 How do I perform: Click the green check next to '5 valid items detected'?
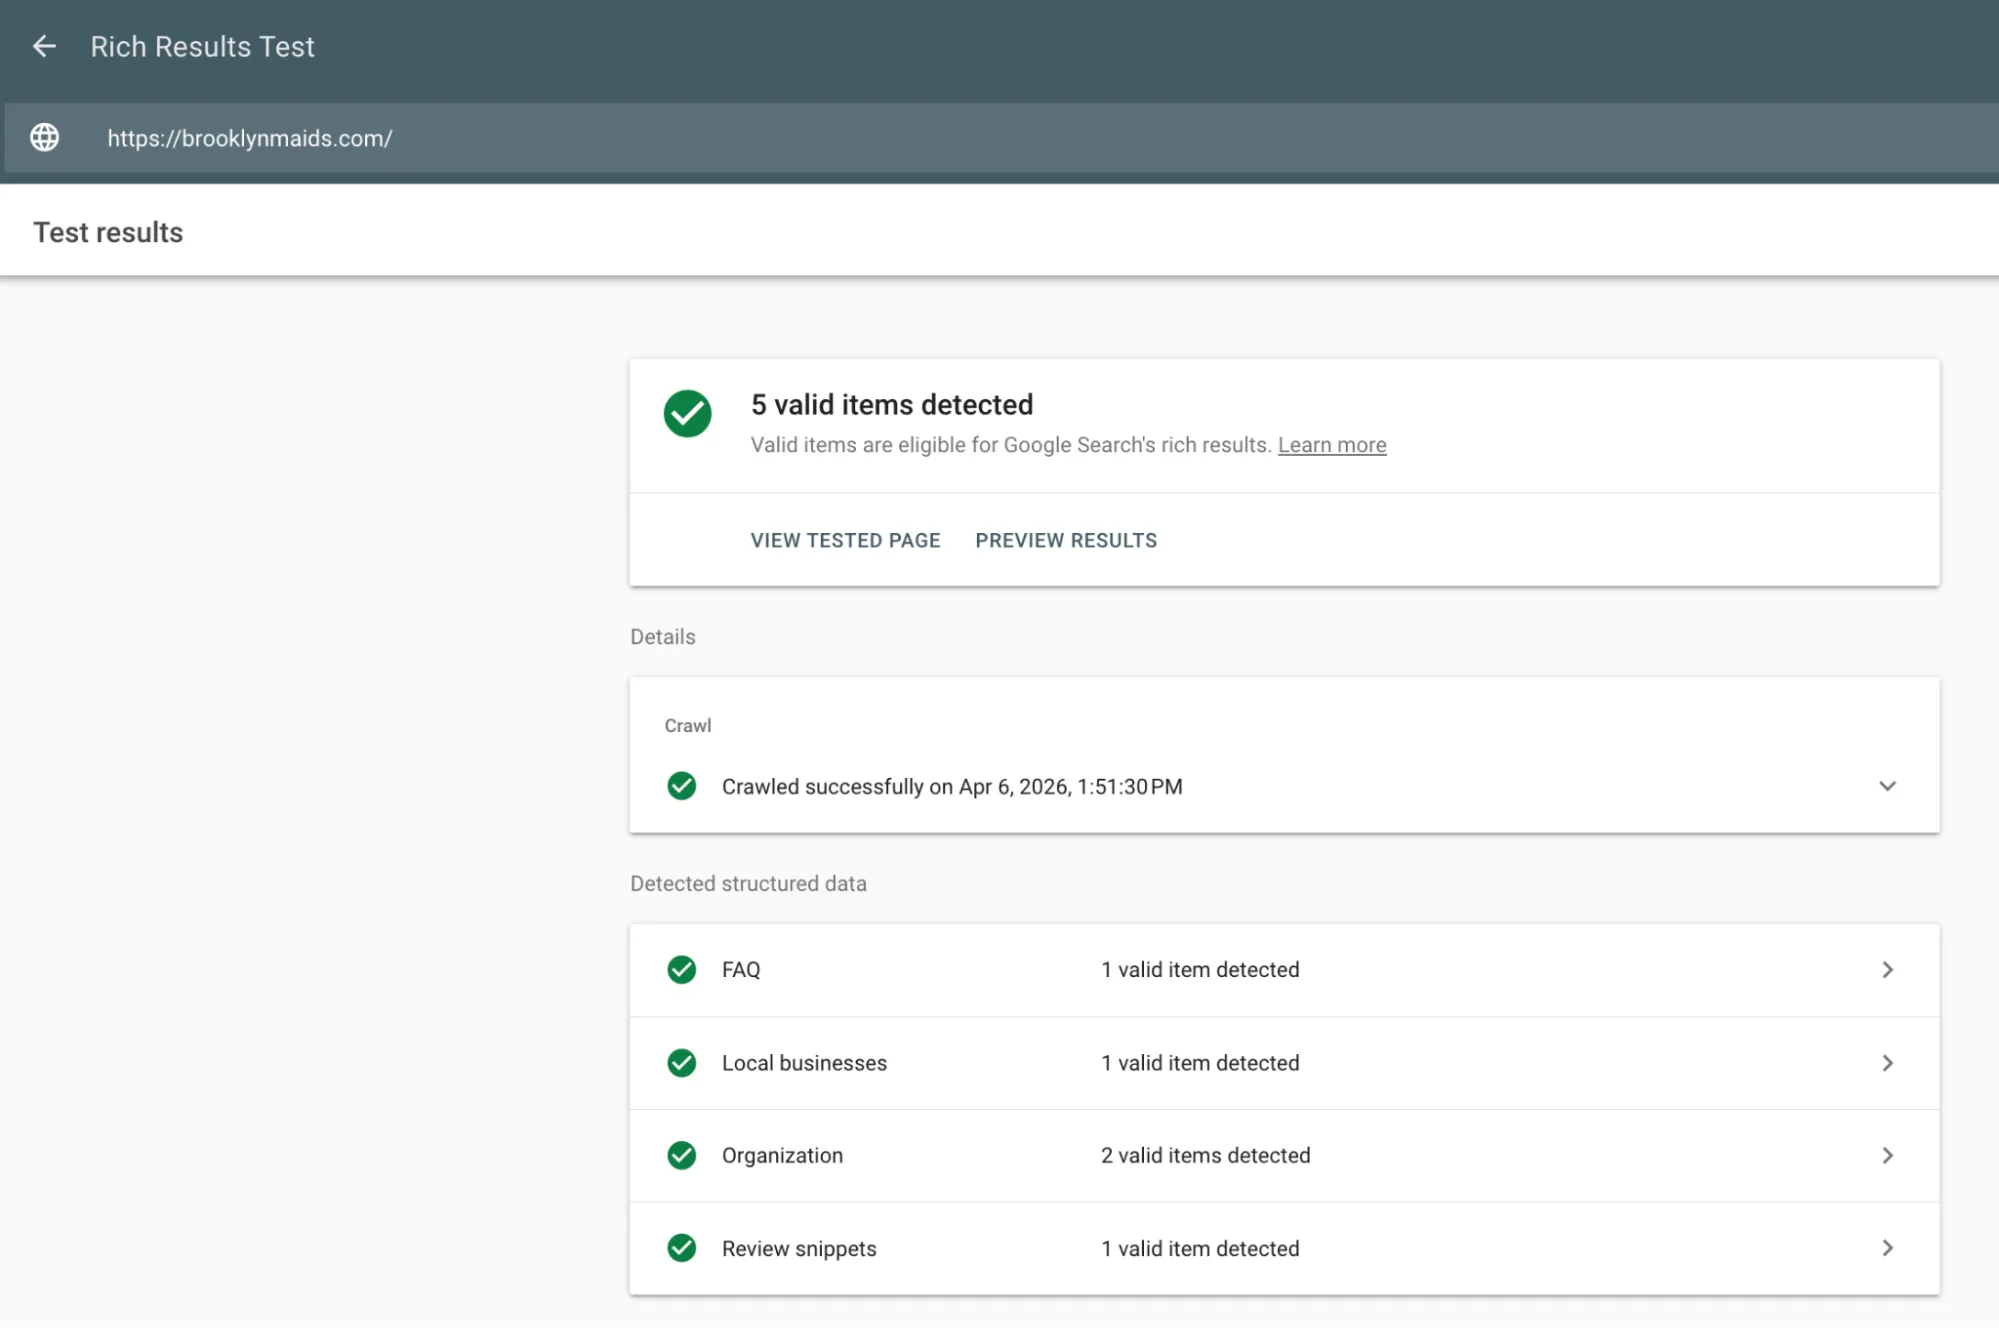point(687,413)
